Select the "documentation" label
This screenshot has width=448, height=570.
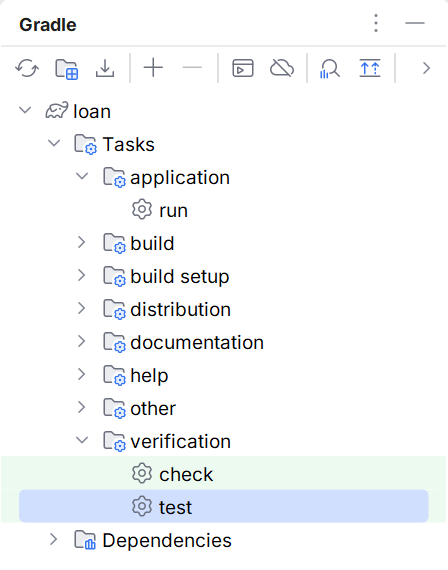[x=197, y=342]
